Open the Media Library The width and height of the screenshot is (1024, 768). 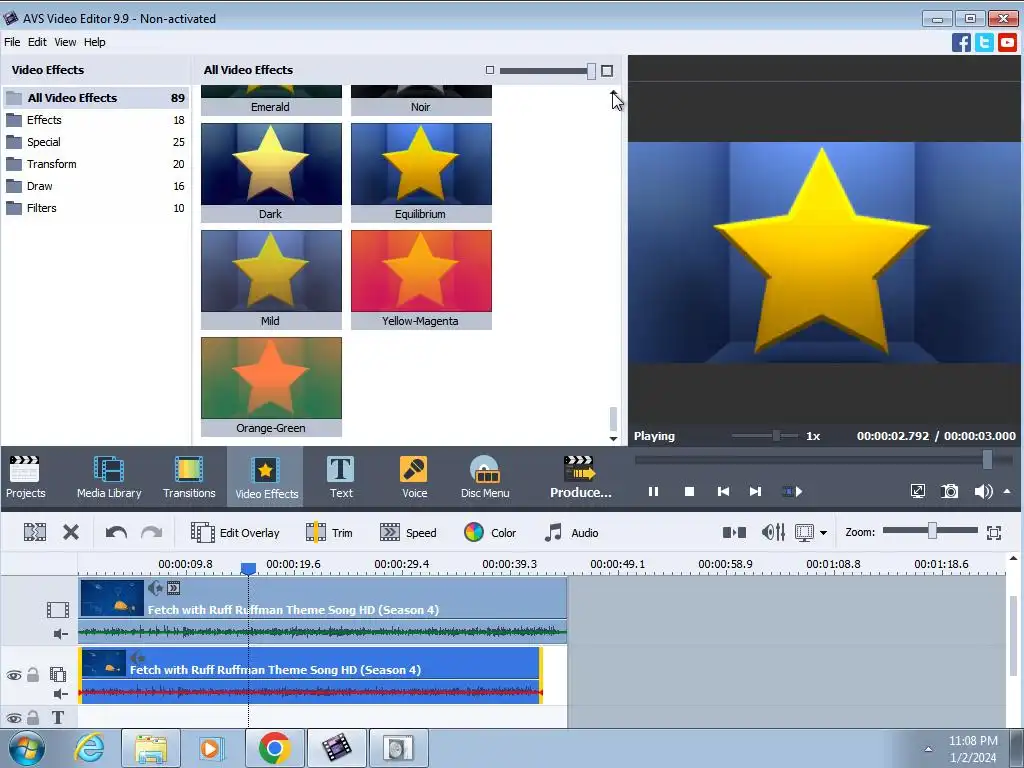click(x=109, y=477)
